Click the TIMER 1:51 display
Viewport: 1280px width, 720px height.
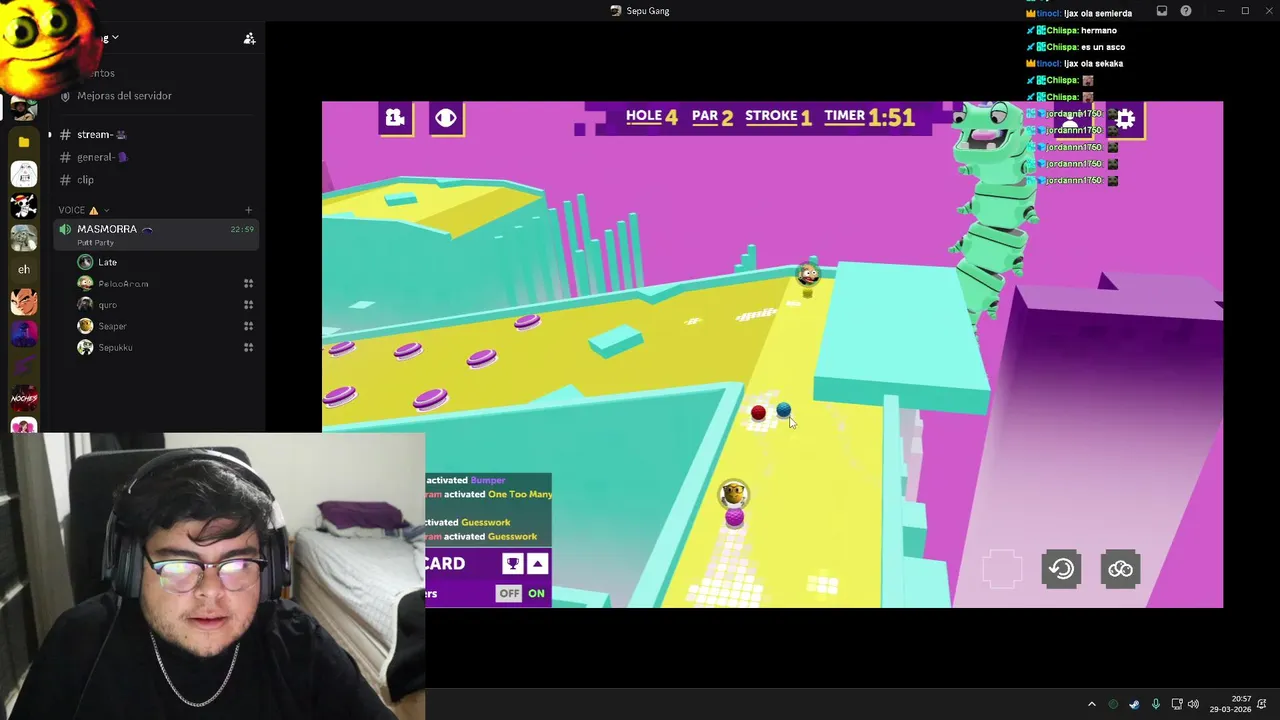pos(869,116)
